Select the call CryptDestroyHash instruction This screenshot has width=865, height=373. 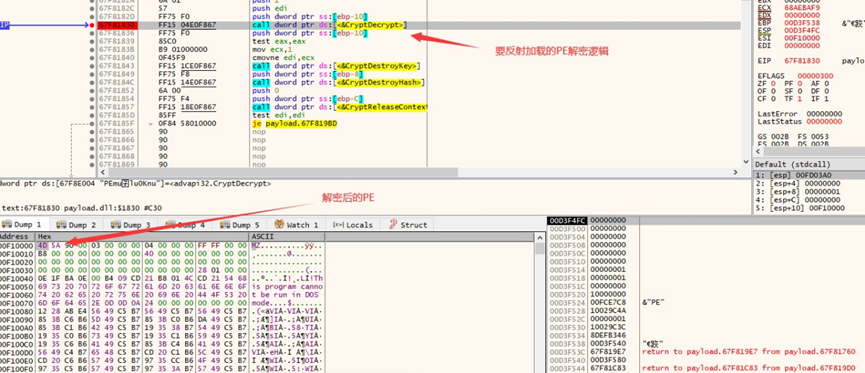pyautogui.click(x=338, y=82)
